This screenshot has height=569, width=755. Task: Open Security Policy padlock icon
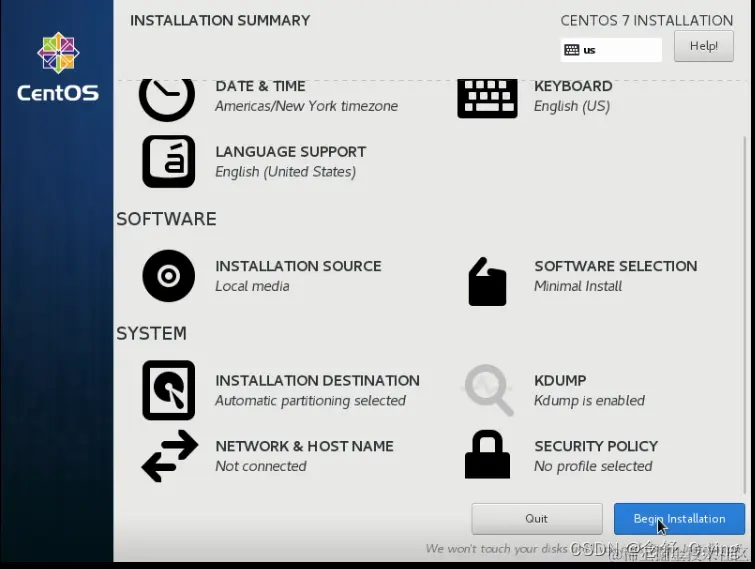coord(487,454)
